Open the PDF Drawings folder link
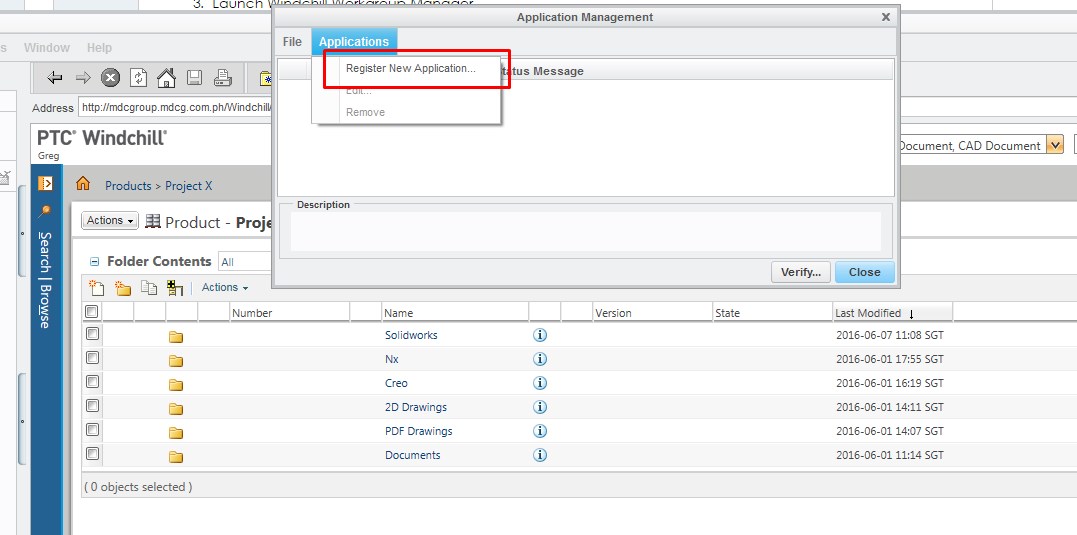This screenshot has height=535, width=1077. (418, 431)
